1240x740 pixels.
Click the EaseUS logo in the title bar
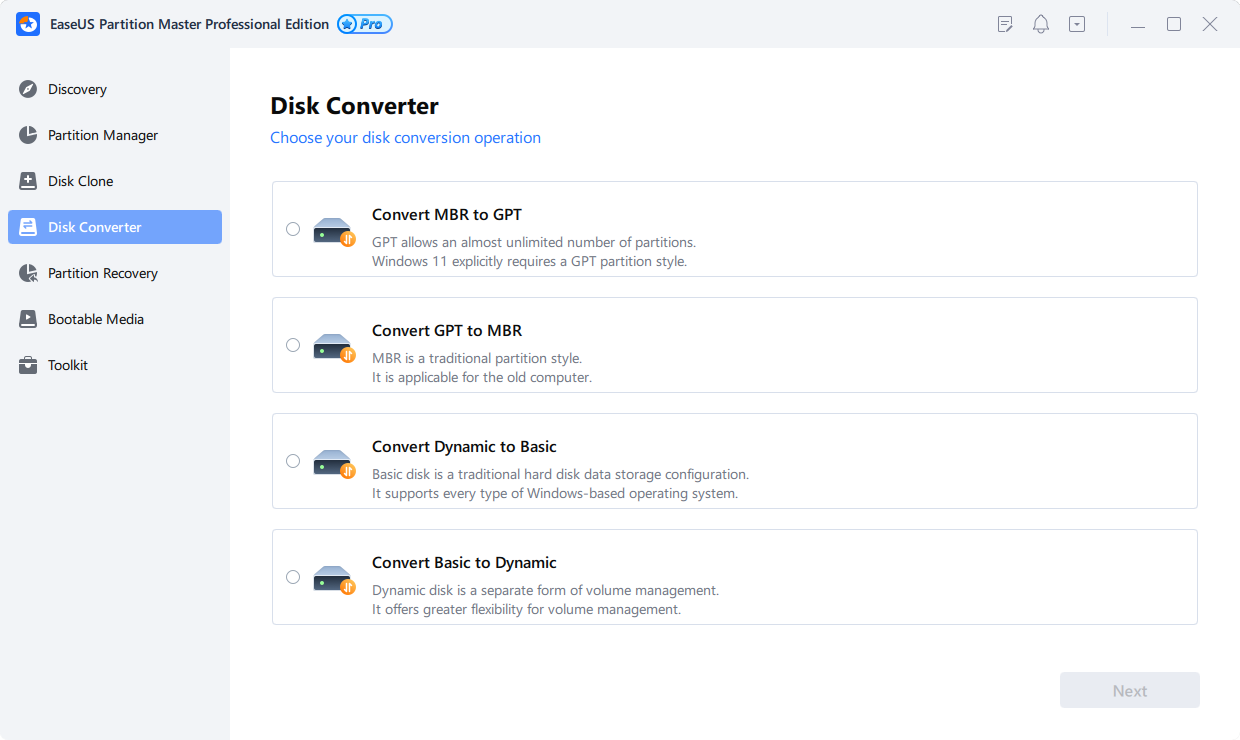pos(27,23)
